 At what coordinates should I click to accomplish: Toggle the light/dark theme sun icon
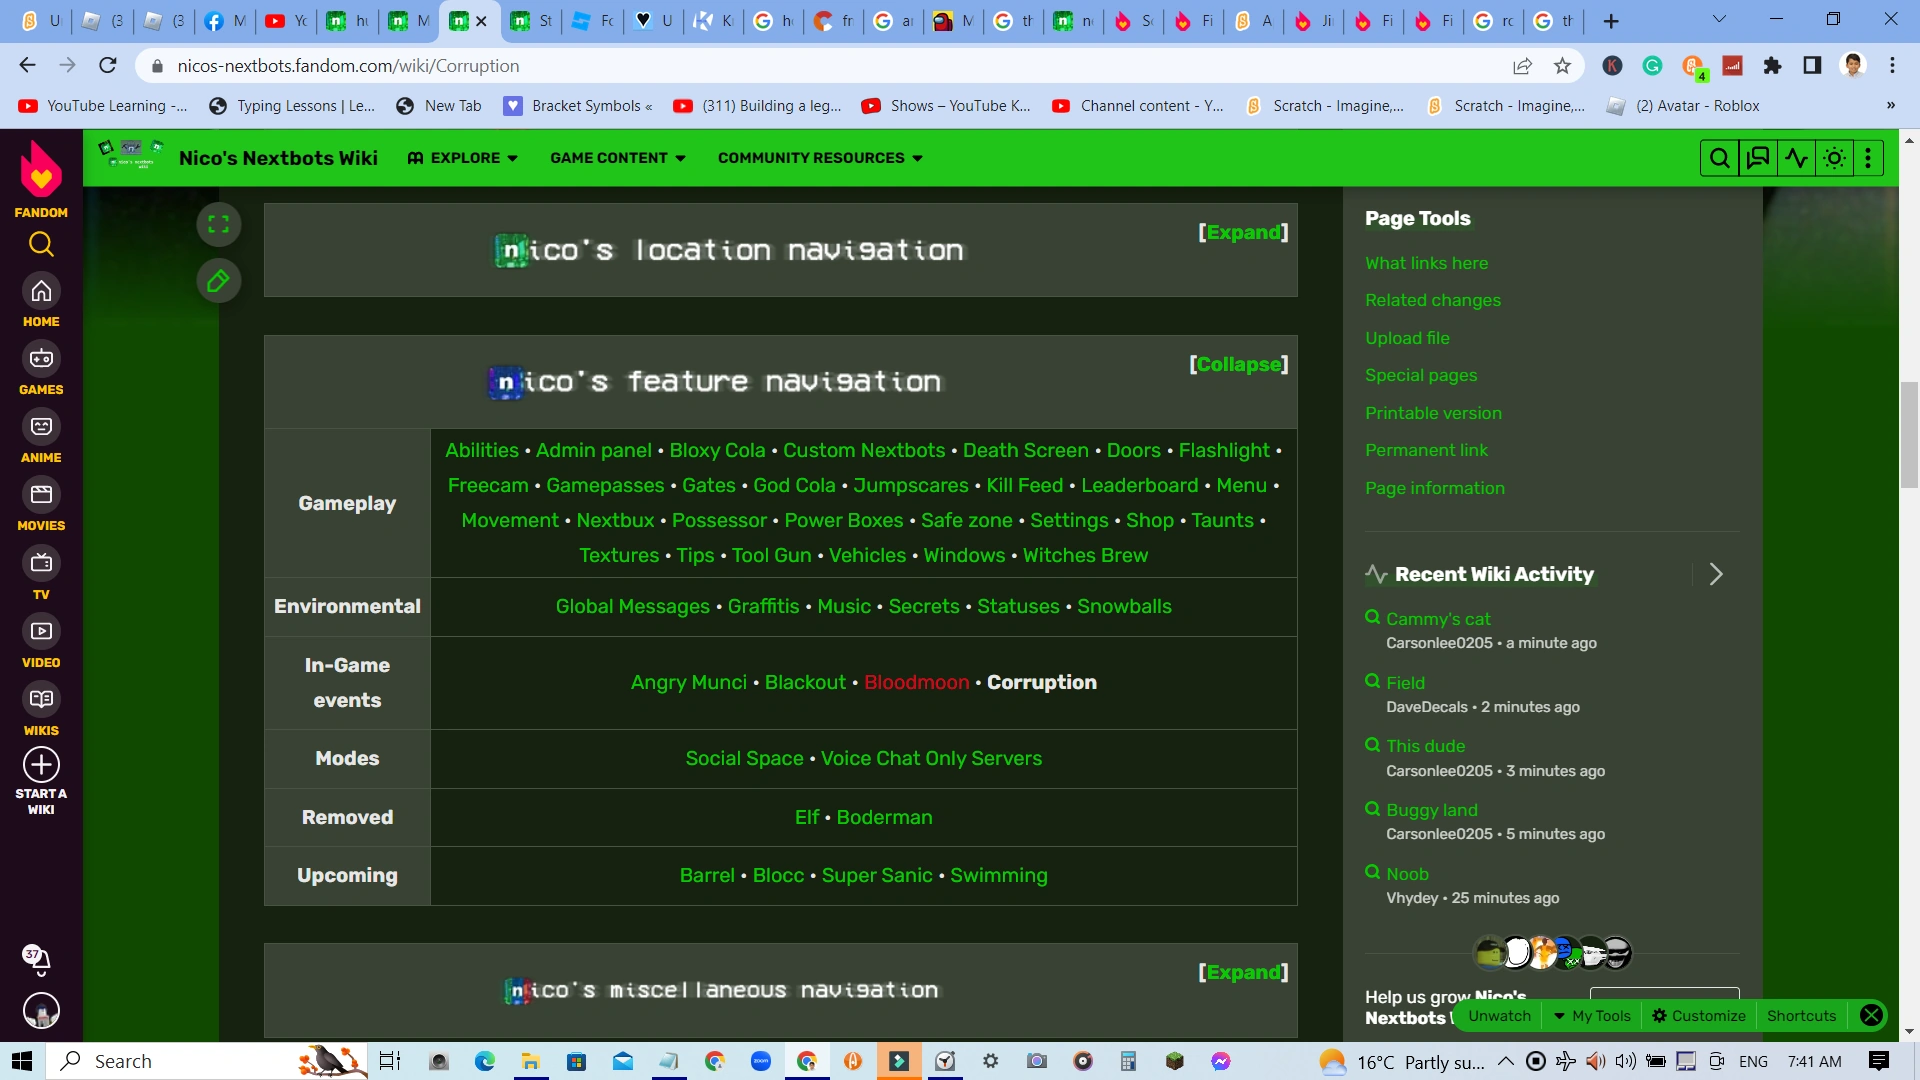1835,158
